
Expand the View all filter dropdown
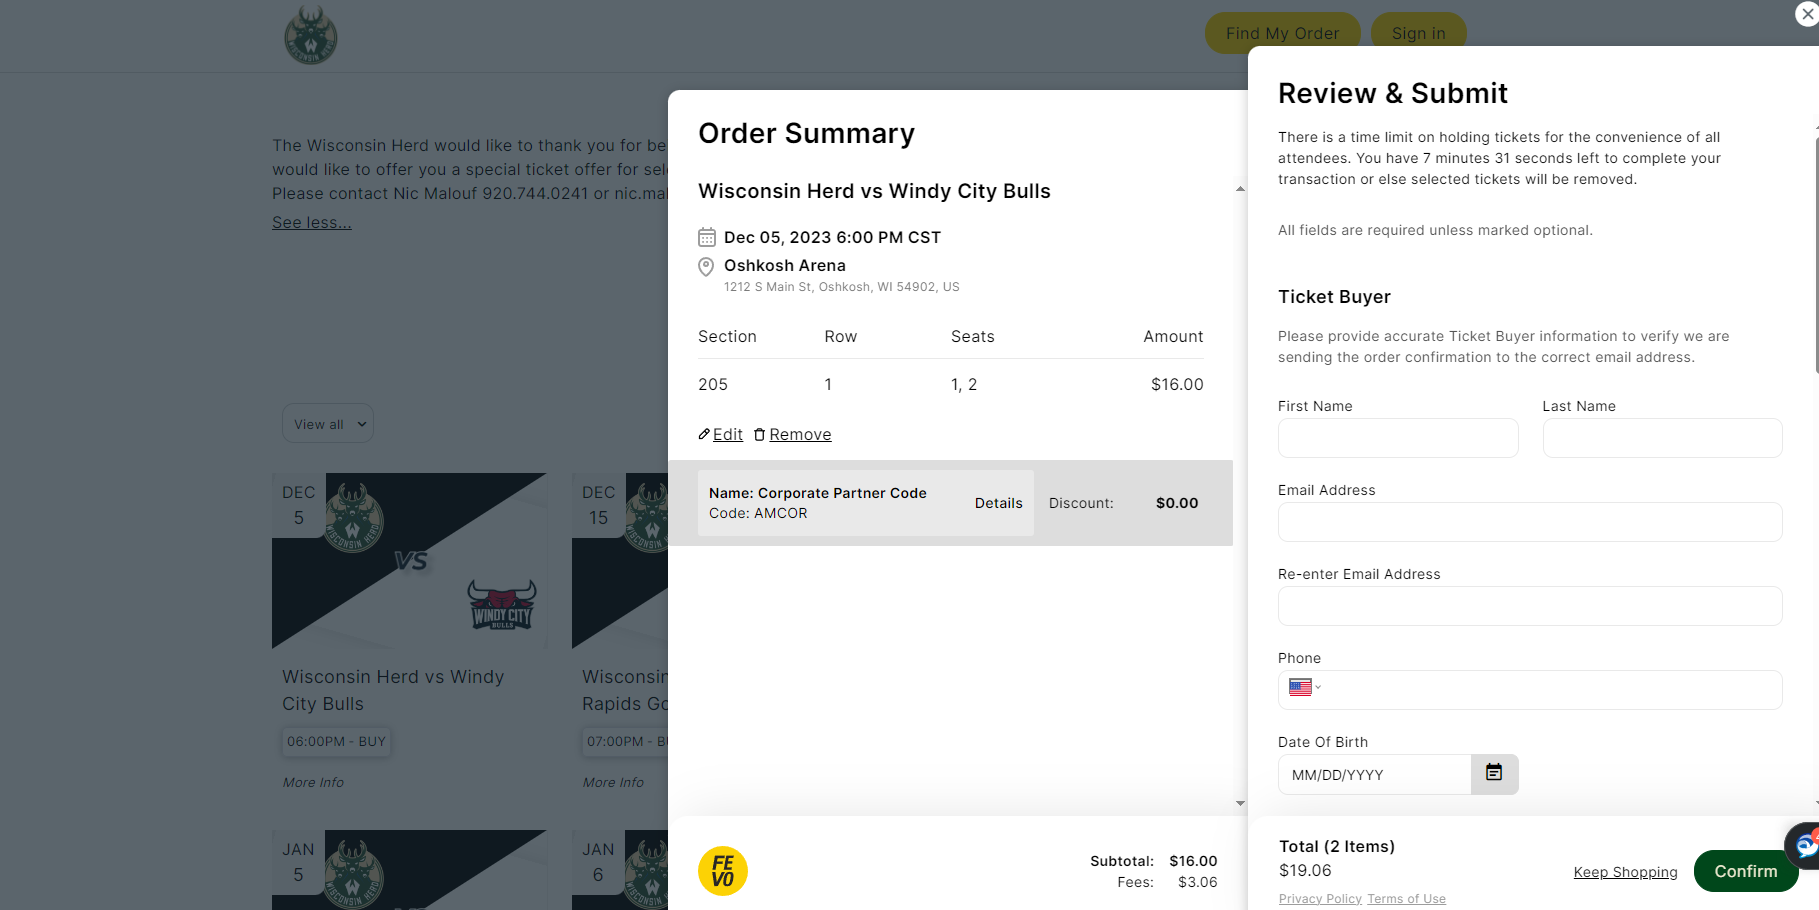(328, 424)
